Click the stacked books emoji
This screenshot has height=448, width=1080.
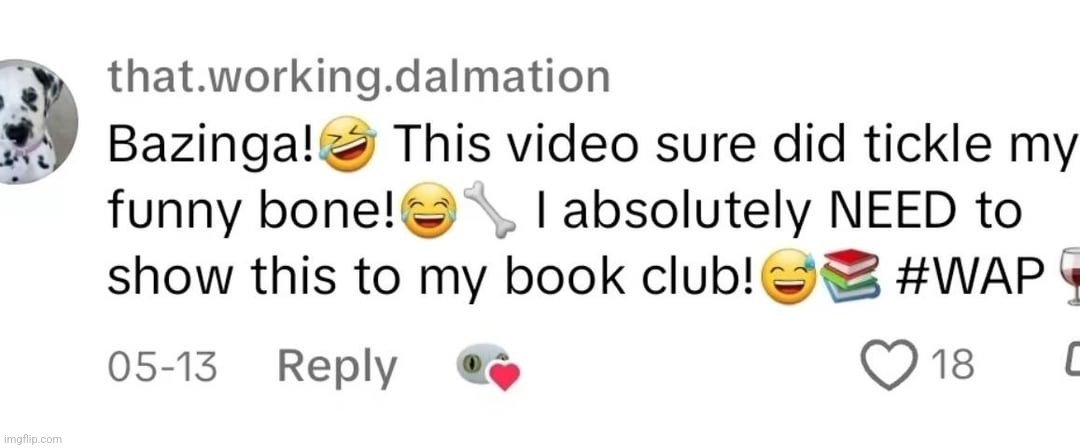pos(851,276)
